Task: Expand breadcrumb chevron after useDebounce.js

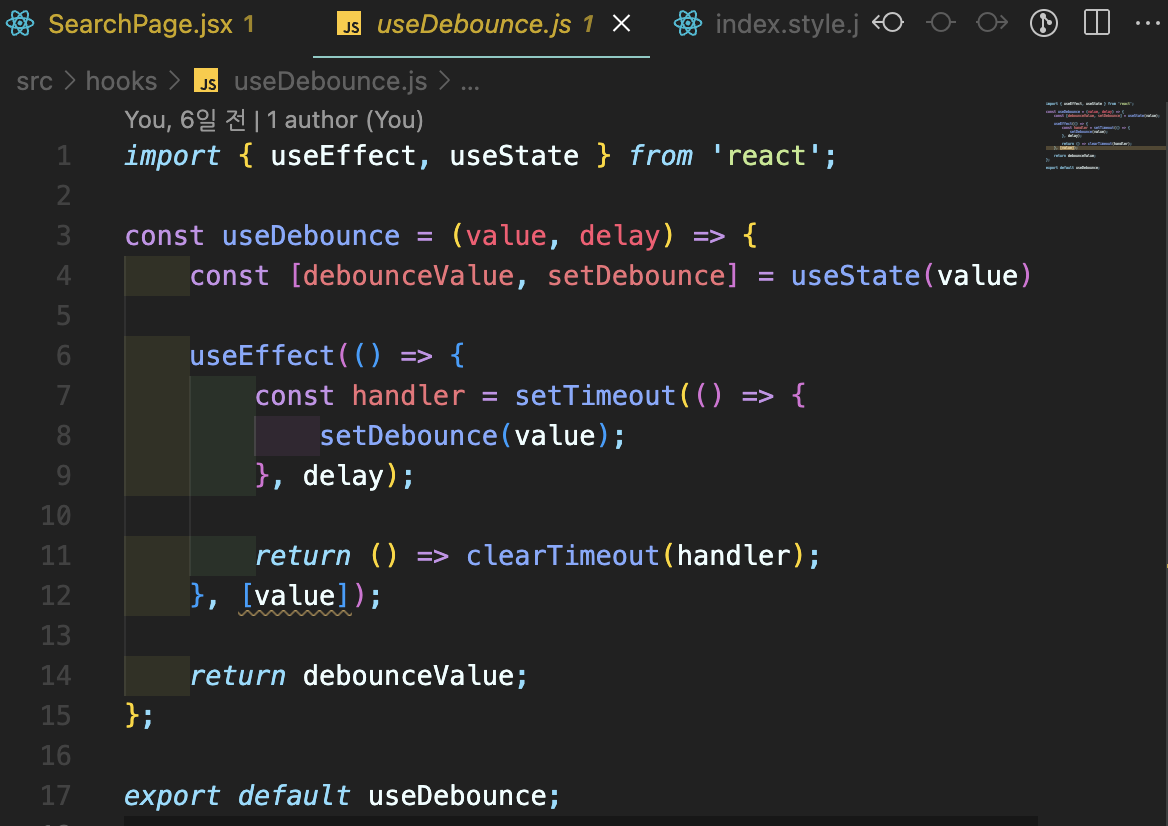Action: point(444,80)
